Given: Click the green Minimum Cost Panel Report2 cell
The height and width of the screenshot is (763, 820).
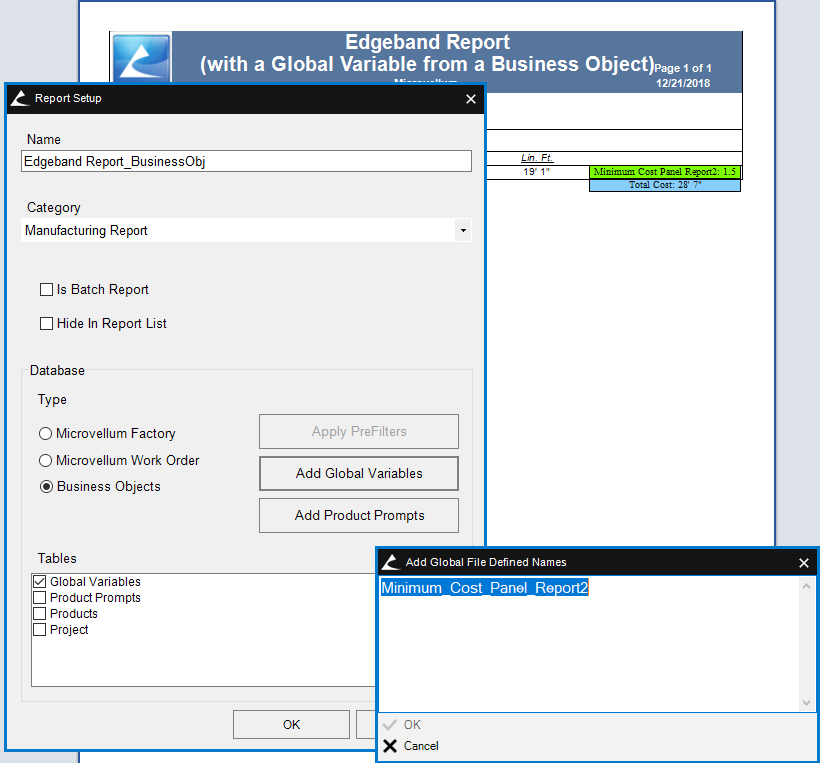Looking at the screenshot, I should tap(665, 172).
